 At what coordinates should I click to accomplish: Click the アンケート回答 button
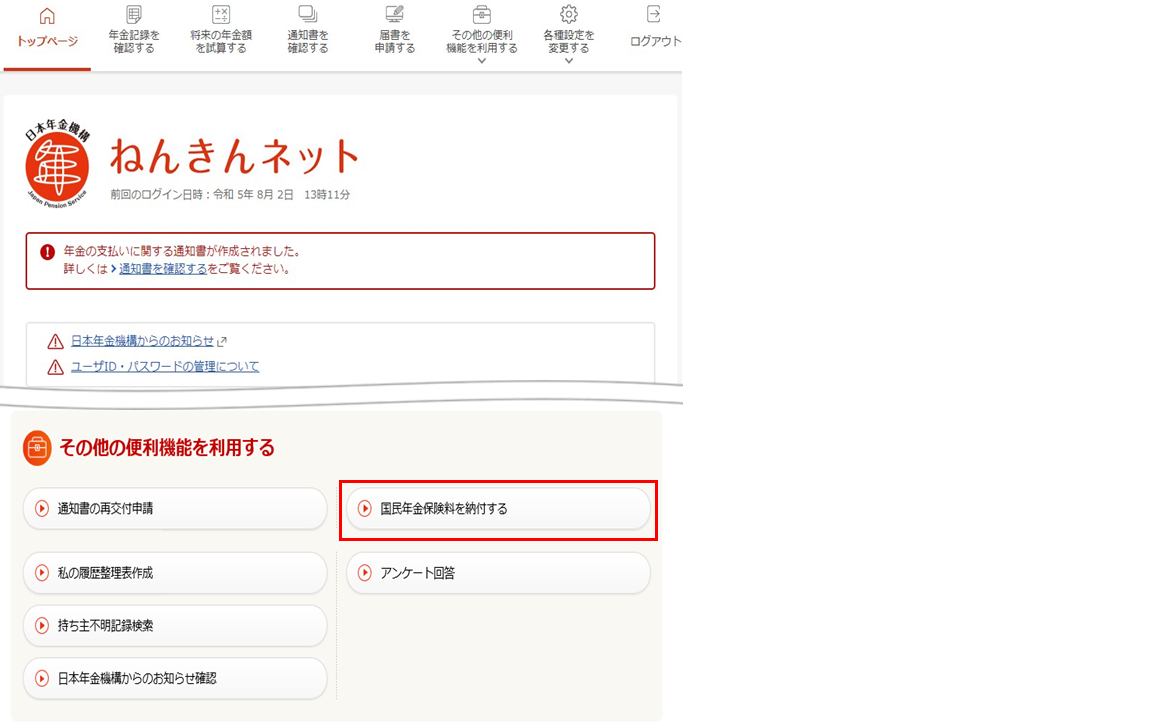tap(498, 572)
